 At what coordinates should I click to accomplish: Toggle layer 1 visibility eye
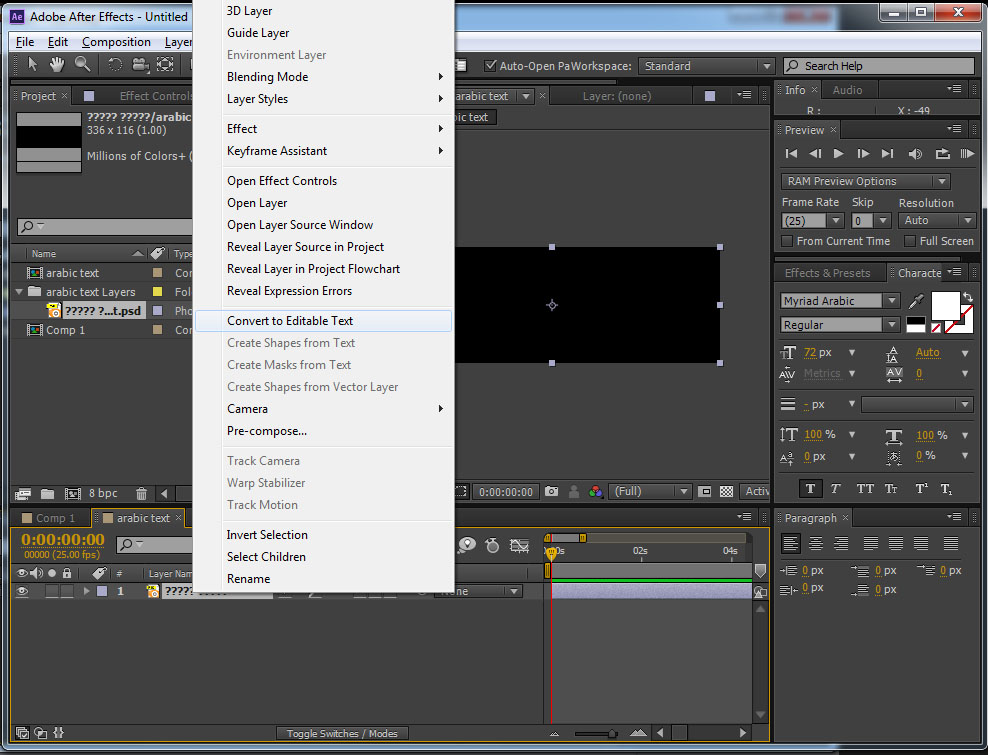(22, 591)
